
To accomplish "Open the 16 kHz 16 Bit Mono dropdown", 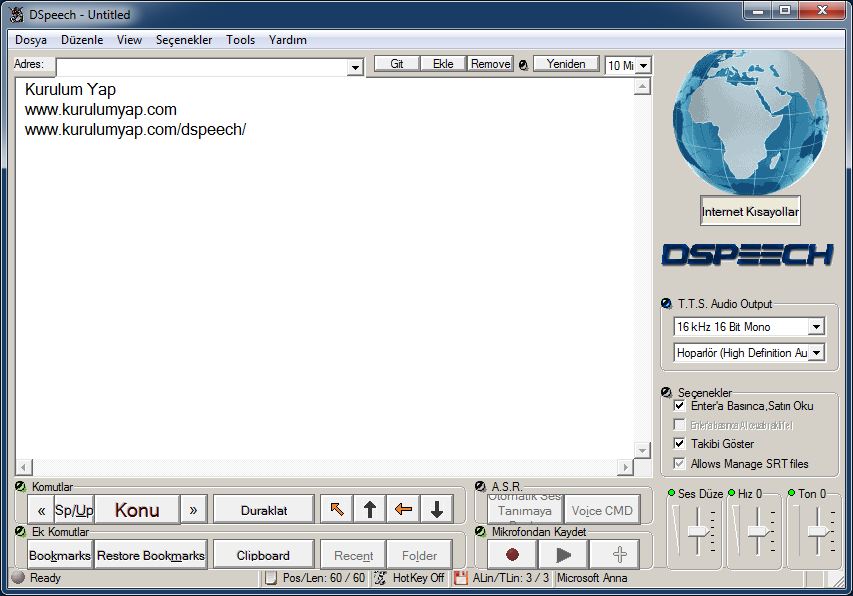I will 816,327.
